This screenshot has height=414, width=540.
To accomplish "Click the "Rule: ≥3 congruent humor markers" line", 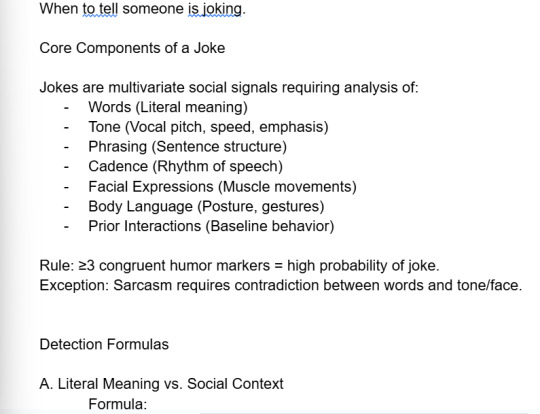I will [x=240, y=266].
